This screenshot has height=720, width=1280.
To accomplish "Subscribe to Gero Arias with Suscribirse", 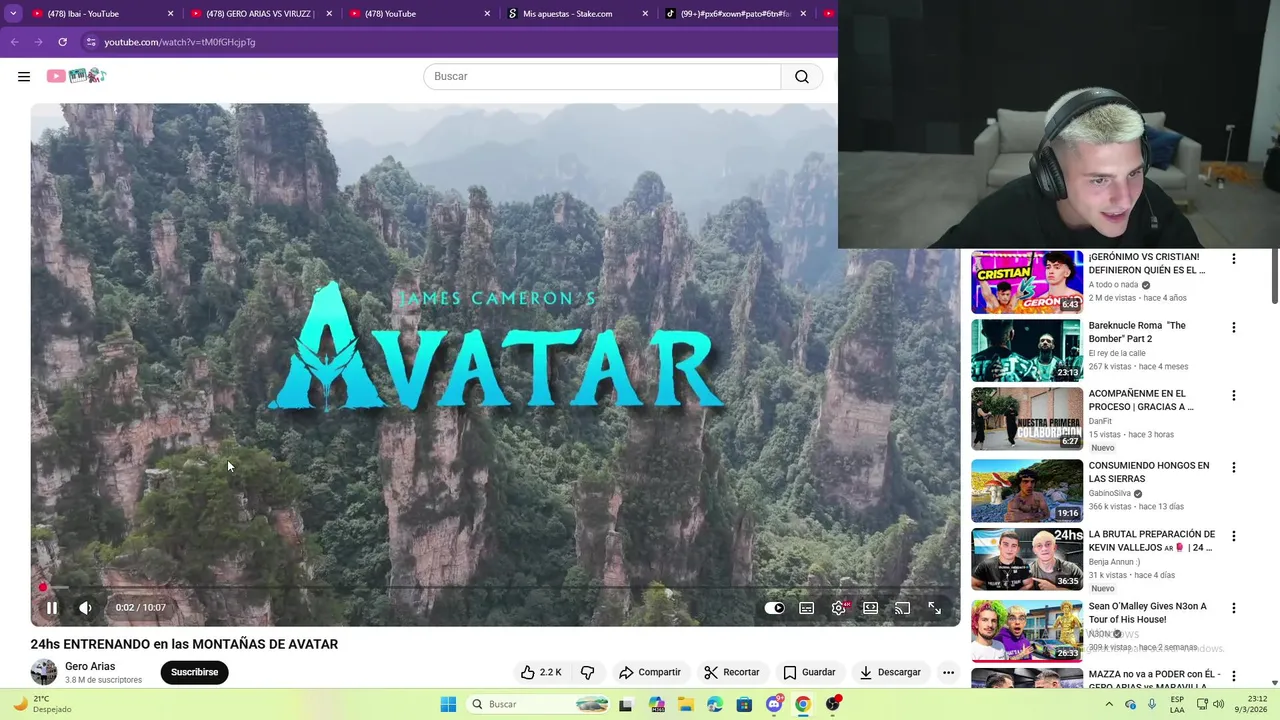I will pyautogui.click(x=194, y=672).
